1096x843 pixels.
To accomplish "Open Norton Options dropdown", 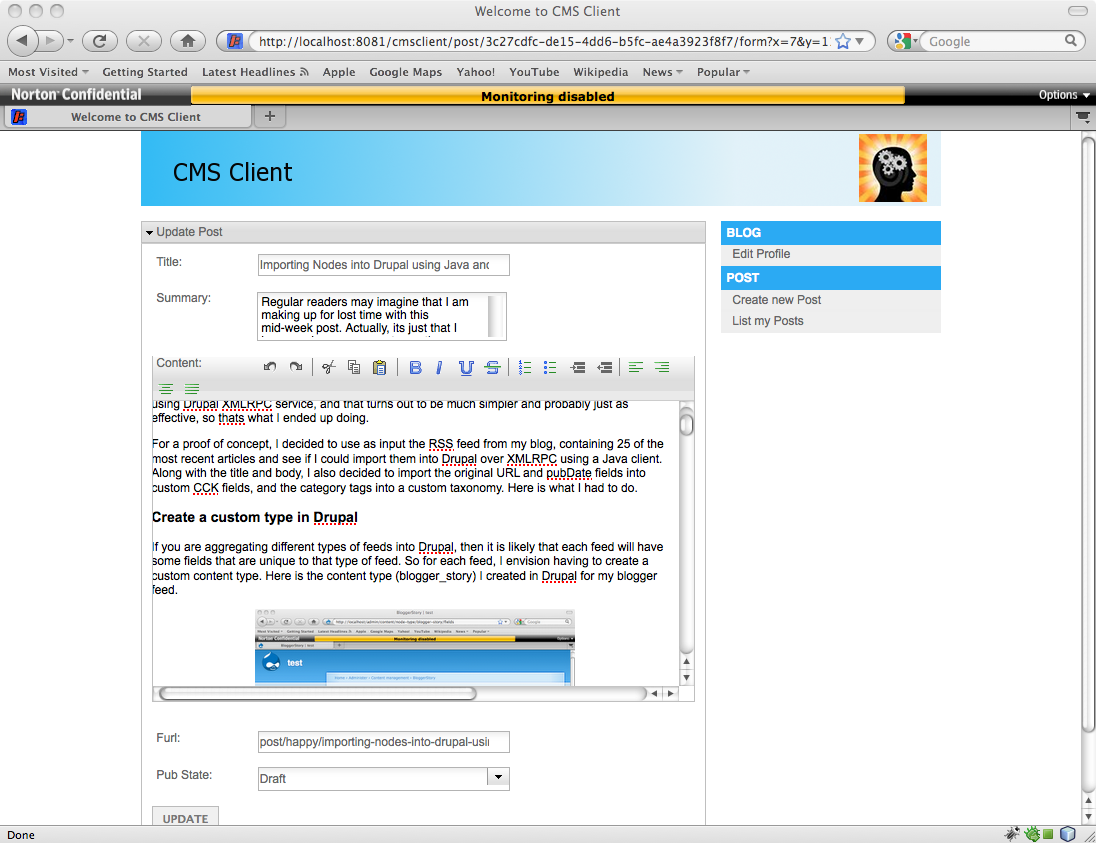I will pyautogui.click(x=1064, y=95).
